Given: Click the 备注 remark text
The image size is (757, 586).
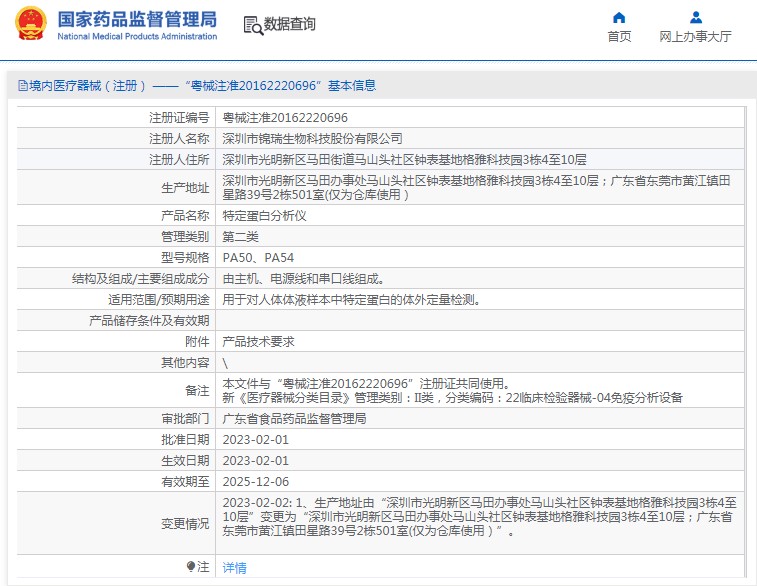Looking at the screenshot, I should 452,391.
